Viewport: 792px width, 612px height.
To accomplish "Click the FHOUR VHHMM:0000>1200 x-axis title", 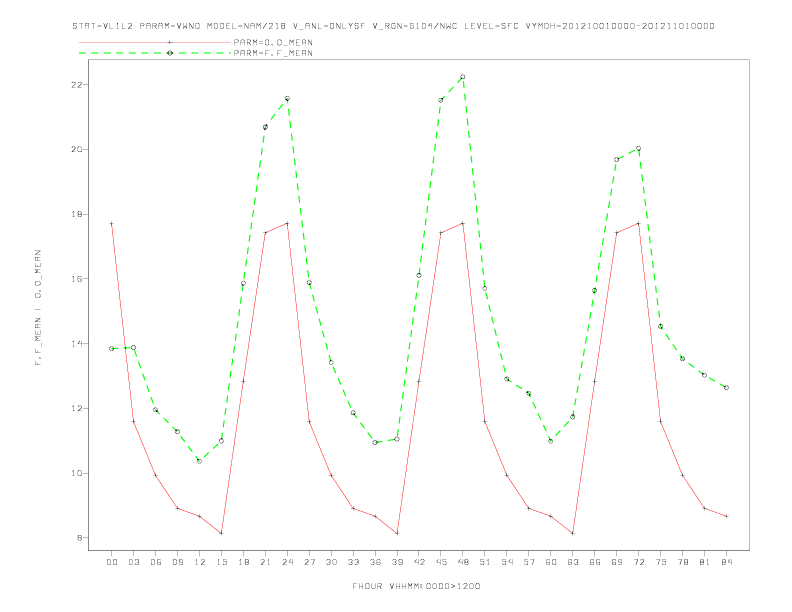I will (x=416, y=586).
